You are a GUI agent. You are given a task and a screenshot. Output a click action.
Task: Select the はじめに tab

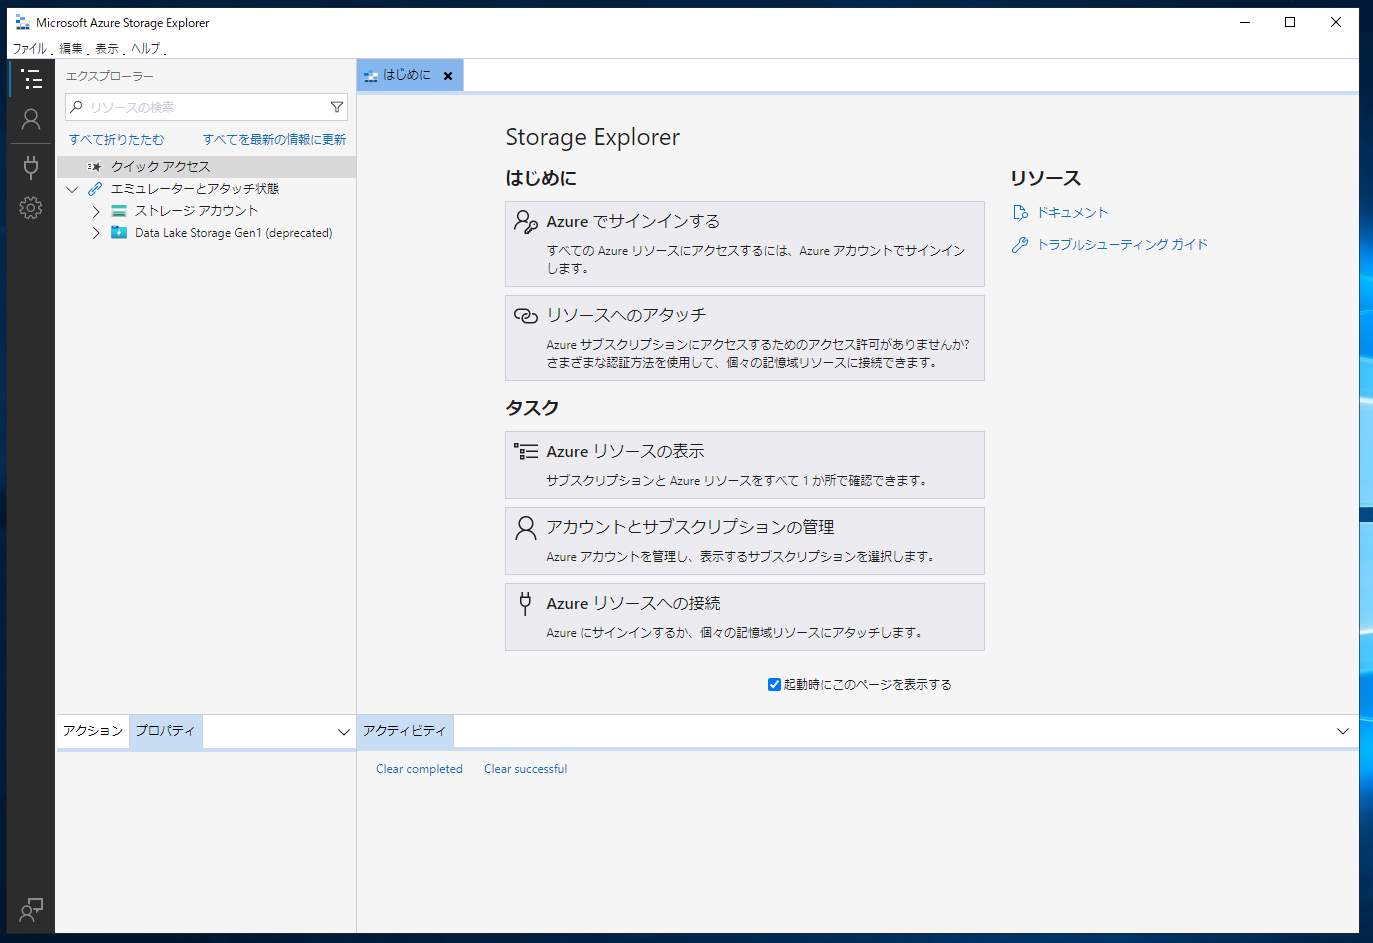pyautogui.click(x=408, y=75)
